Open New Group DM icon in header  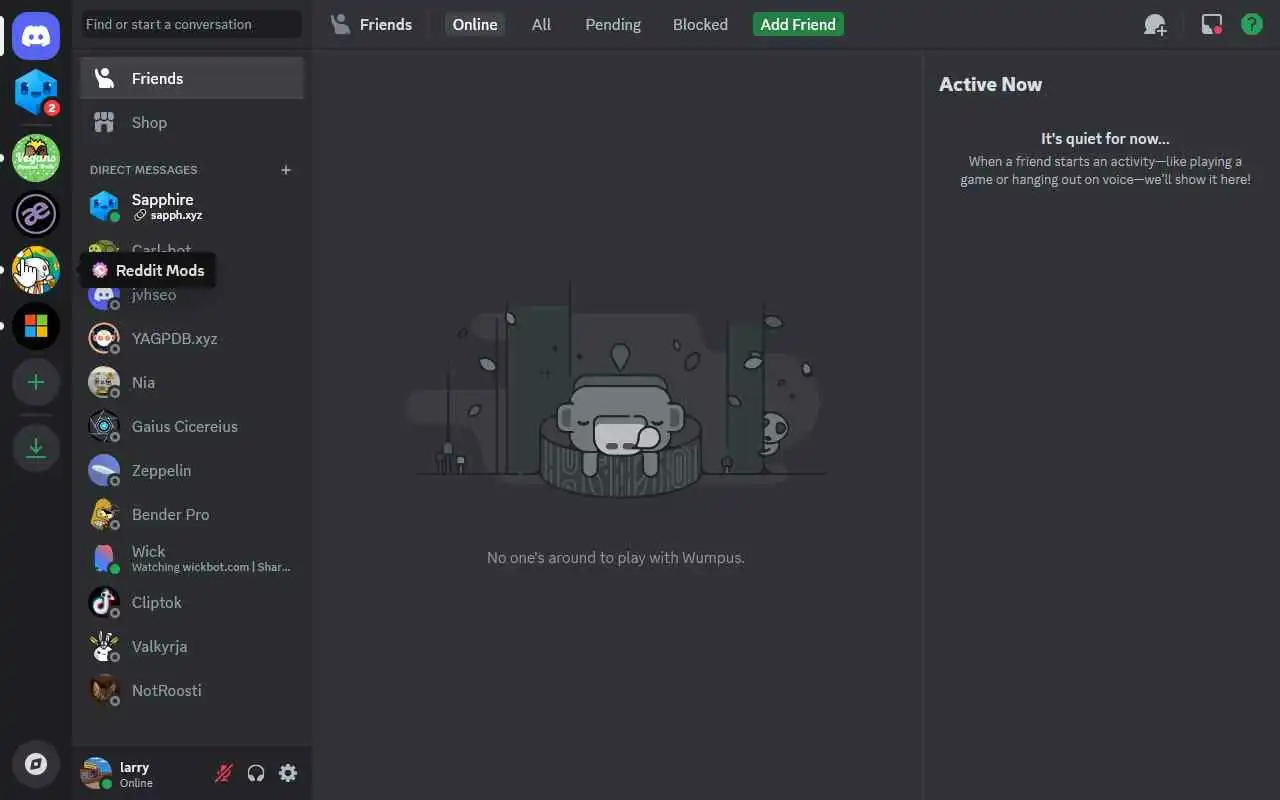pyautogui.click(x=1155, y=24)
